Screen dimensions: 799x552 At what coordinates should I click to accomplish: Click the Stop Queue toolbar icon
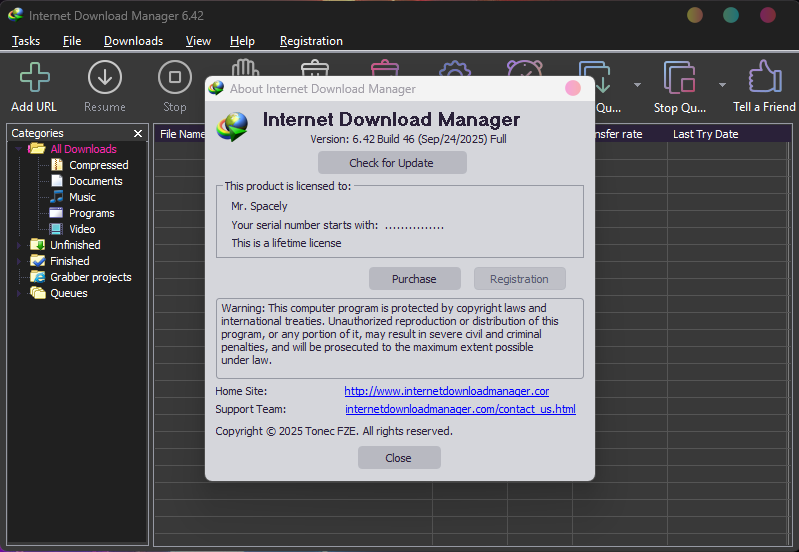click(679, 77)
